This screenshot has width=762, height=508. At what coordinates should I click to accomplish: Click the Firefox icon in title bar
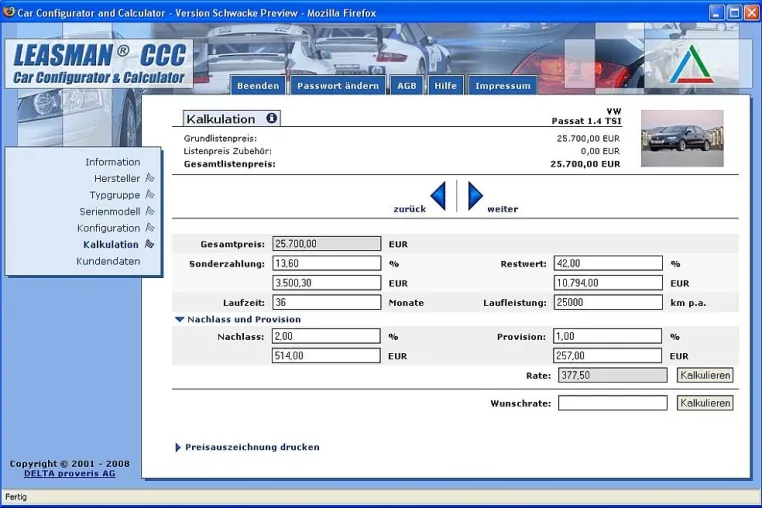pos(8,12)
